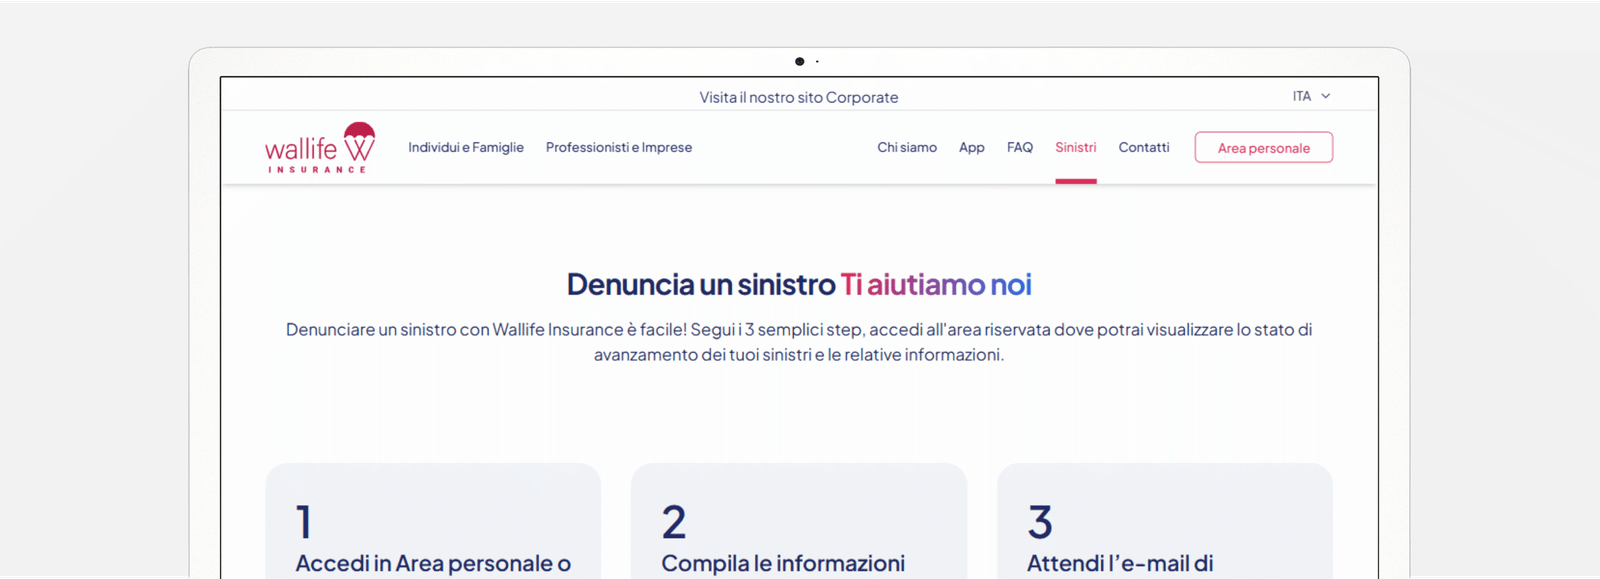This screenshot has width=1600, height=579.
Task: Click the paragraph starting Denunciare un sinistro
Action: click(x=799, y=342)
